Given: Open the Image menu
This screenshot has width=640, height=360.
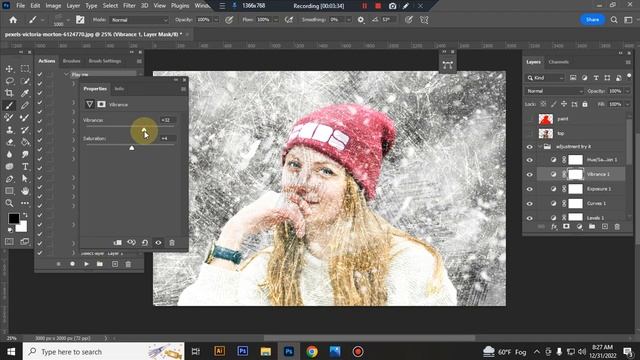Looking at the screenshot, I should click(x=53, y=6).
